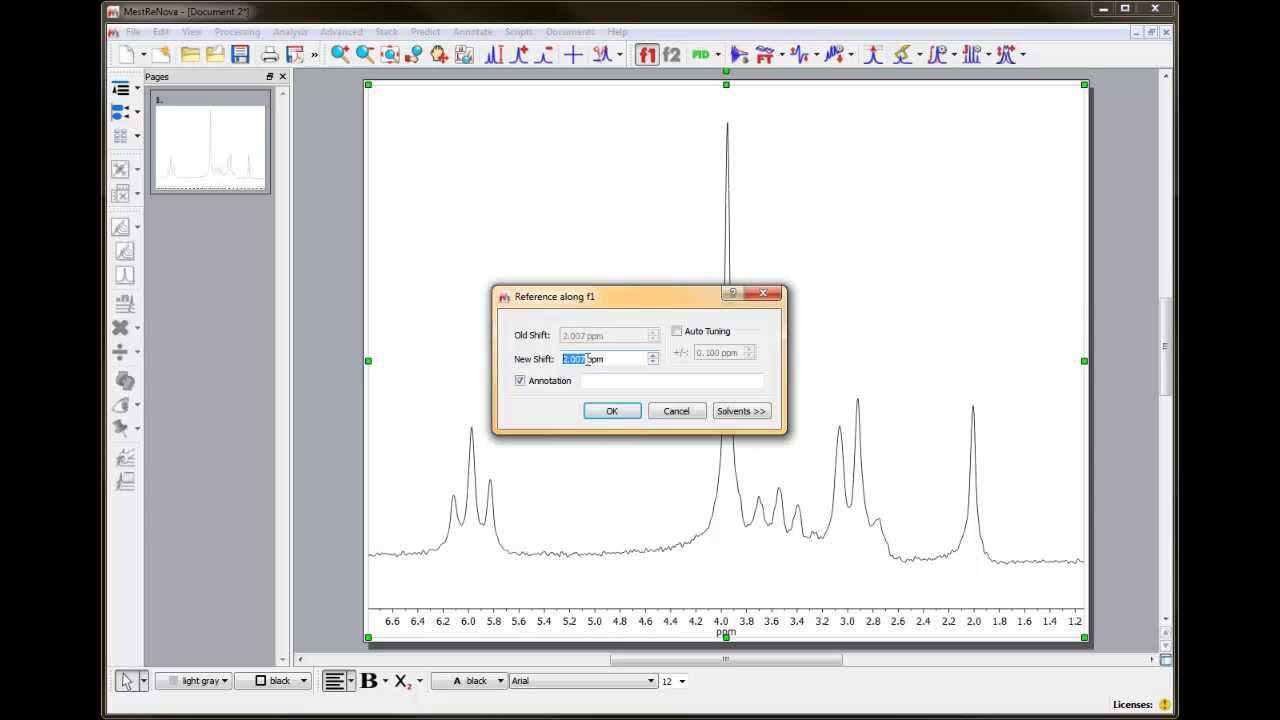Click the phase correction icon
The width and height of the screenshot is (1280, 720).
(798, 55)
